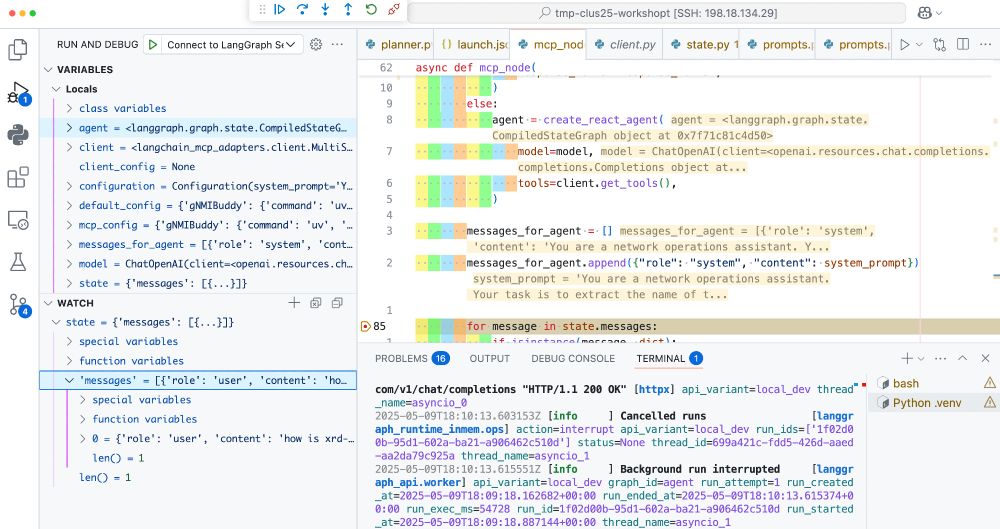Screen dimensions: 1000x529
Task: Open editor more actions menu
Action: pos(986,45)
